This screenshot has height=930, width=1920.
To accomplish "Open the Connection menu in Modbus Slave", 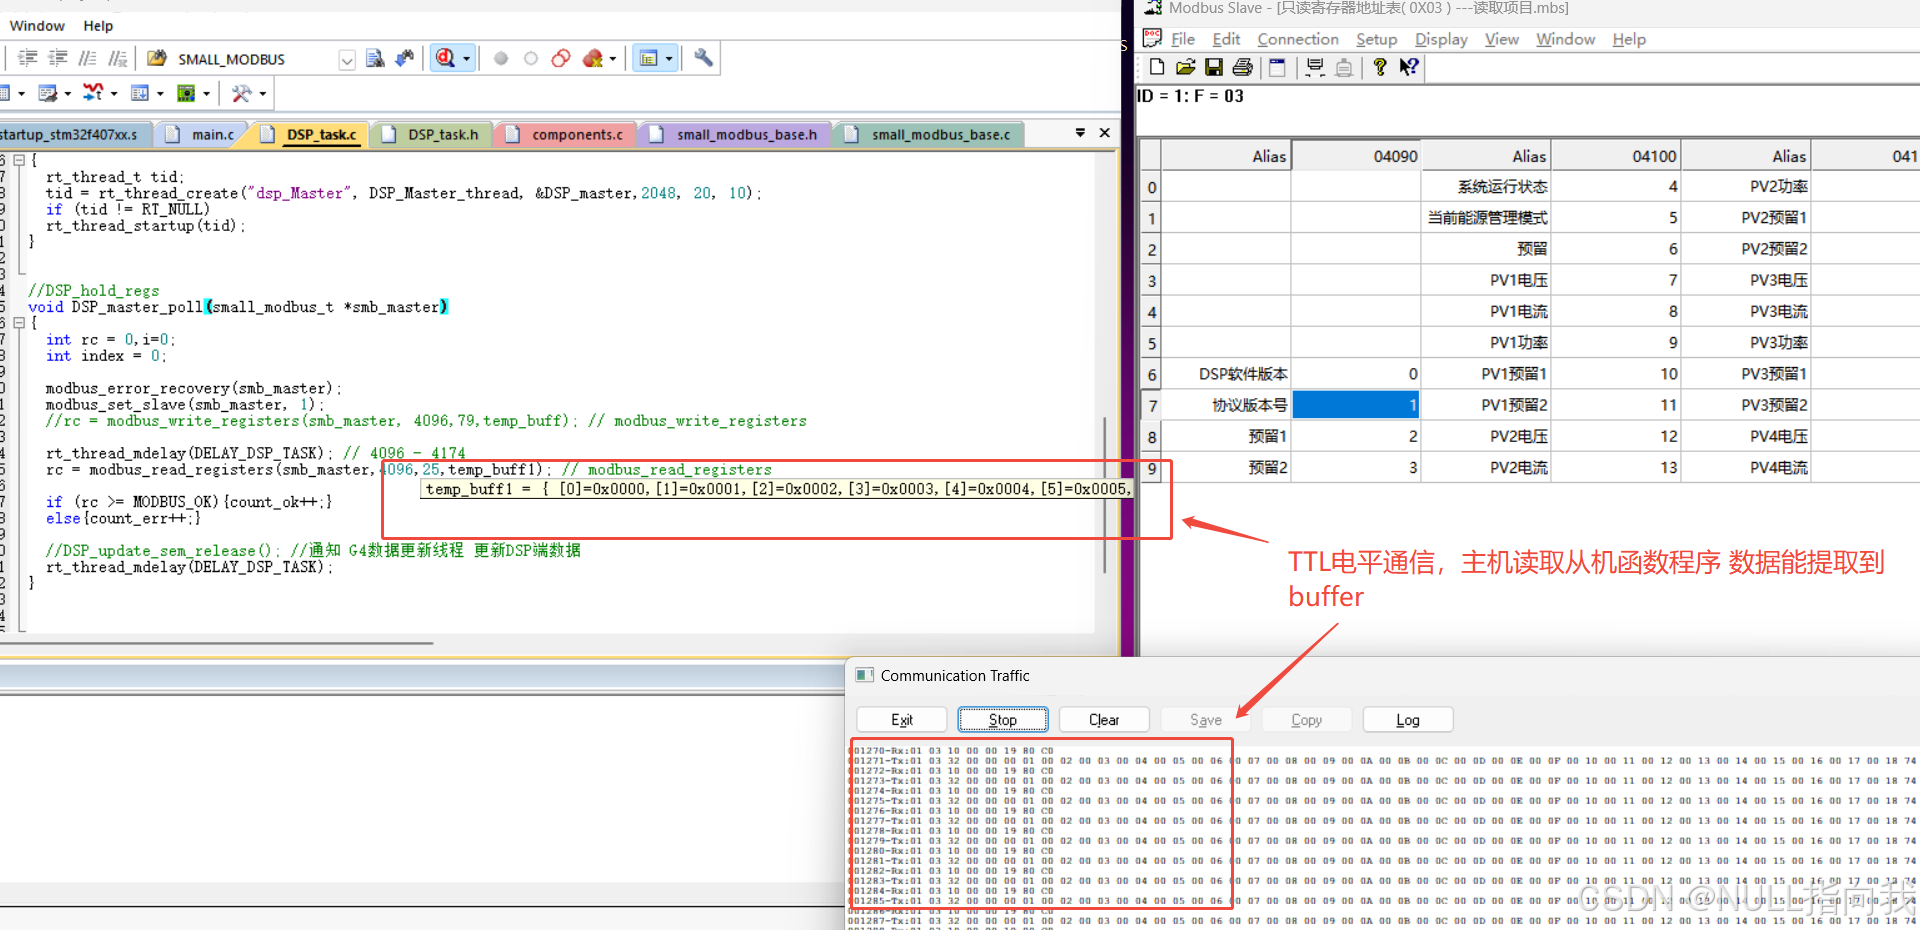I will coord(1297,39).
